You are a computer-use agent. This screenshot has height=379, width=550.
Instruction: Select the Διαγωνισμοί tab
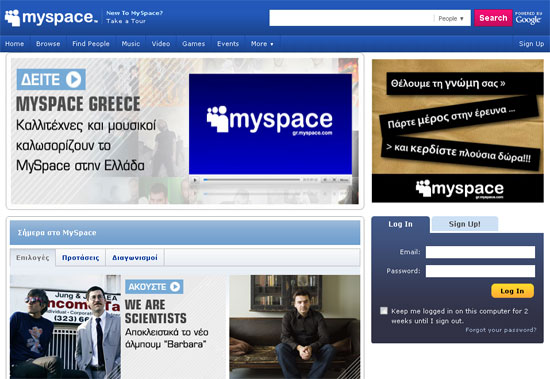point(135,258)
